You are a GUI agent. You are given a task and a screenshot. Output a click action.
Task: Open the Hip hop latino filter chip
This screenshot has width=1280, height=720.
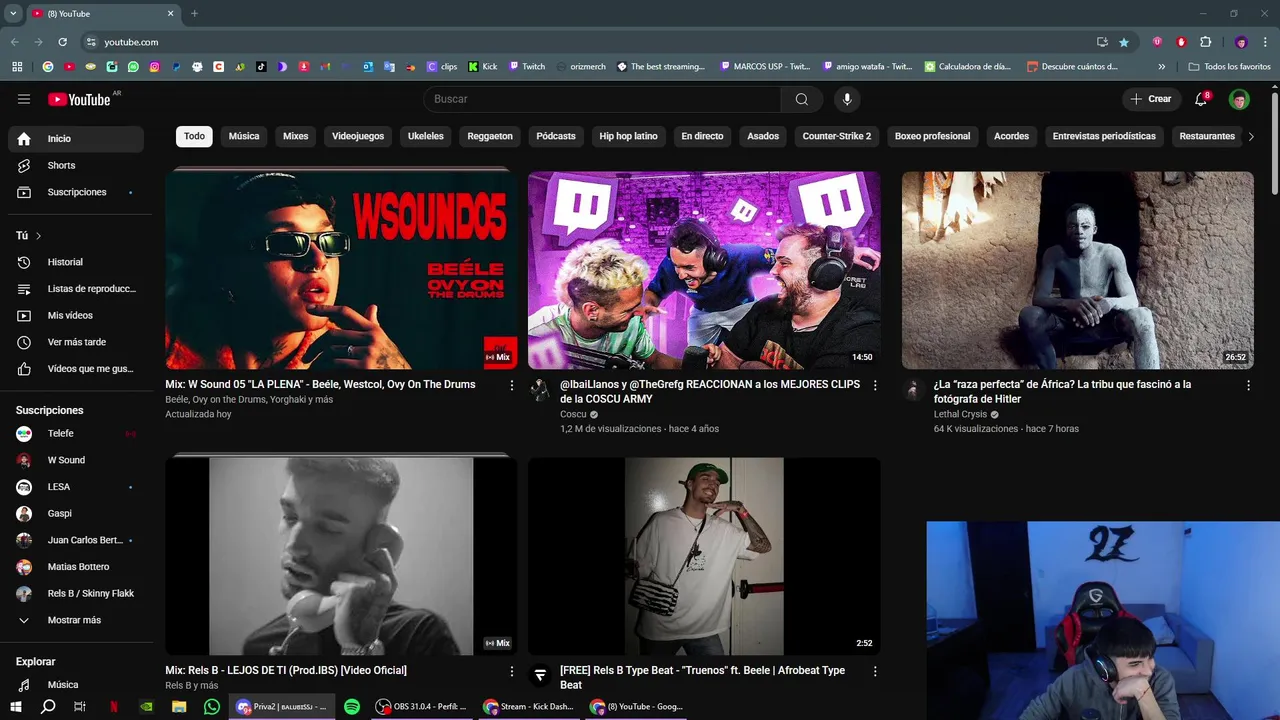[628, 136]
